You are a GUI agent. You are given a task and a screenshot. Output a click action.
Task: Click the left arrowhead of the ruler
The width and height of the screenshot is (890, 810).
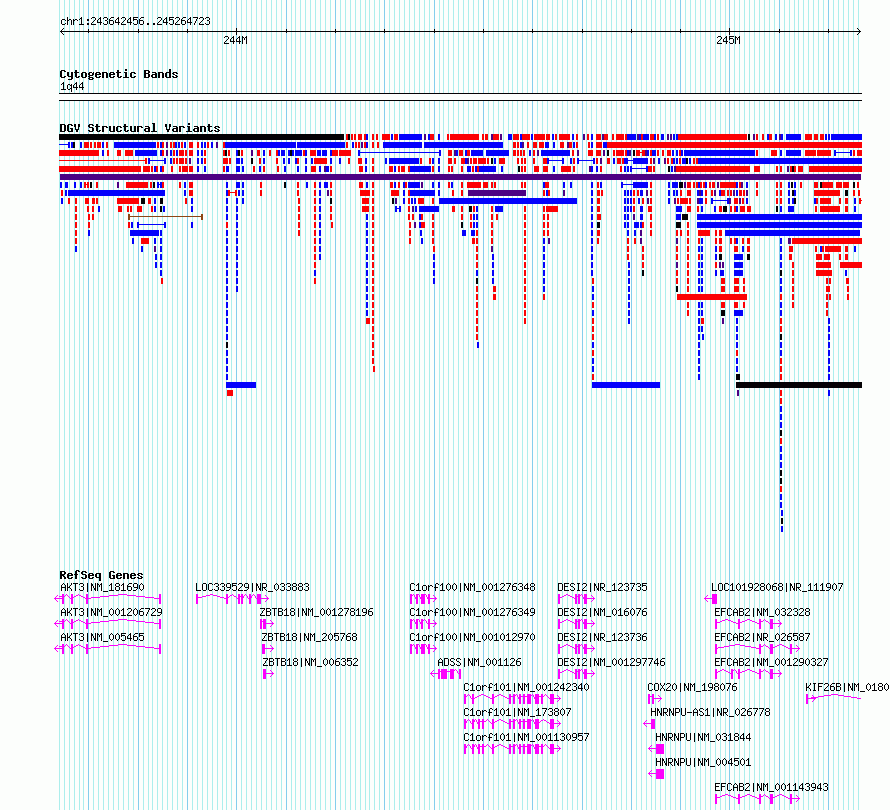[62, 32]
